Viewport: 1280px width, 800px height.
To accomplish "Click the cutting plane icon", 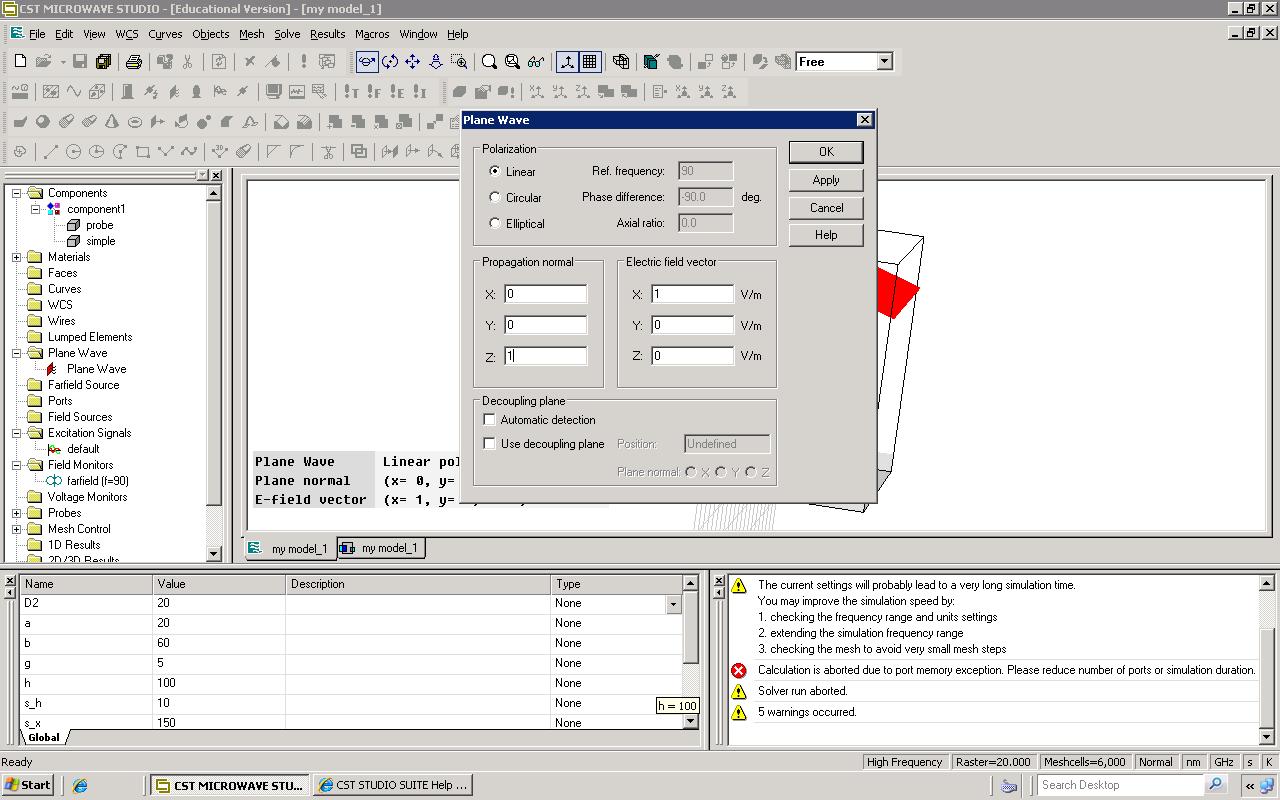I will [652, 62].
